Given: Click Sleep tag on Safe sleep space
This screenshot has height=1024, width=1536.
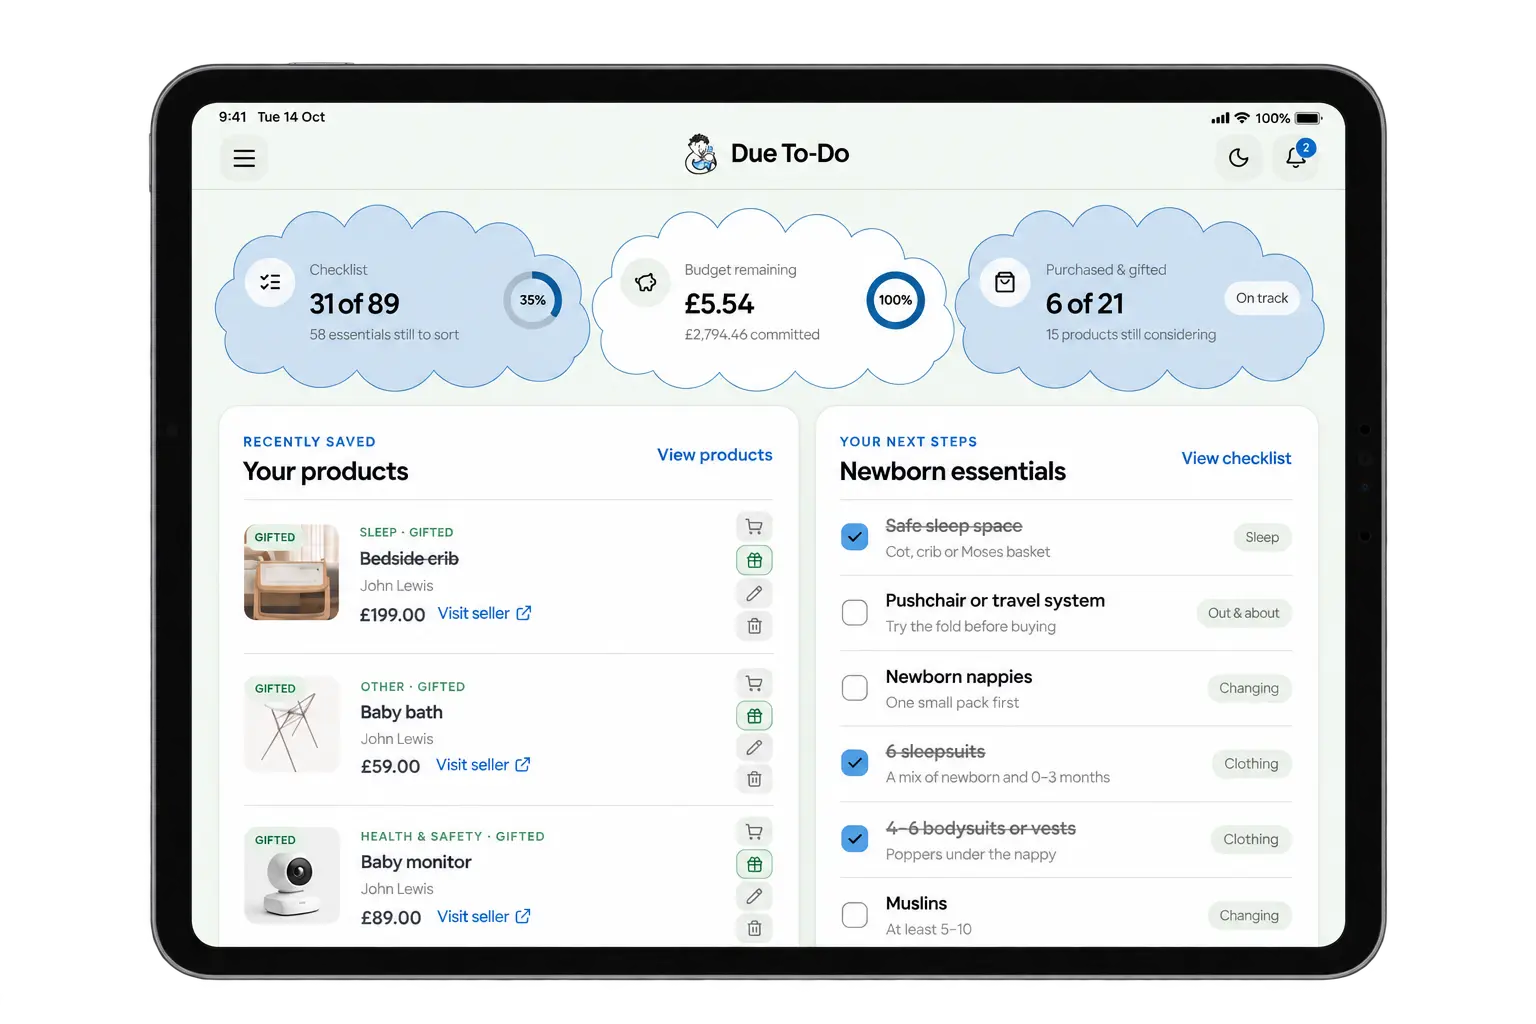Looking at the screenshot, I should pyautogui.click(x=1262, y=537).
